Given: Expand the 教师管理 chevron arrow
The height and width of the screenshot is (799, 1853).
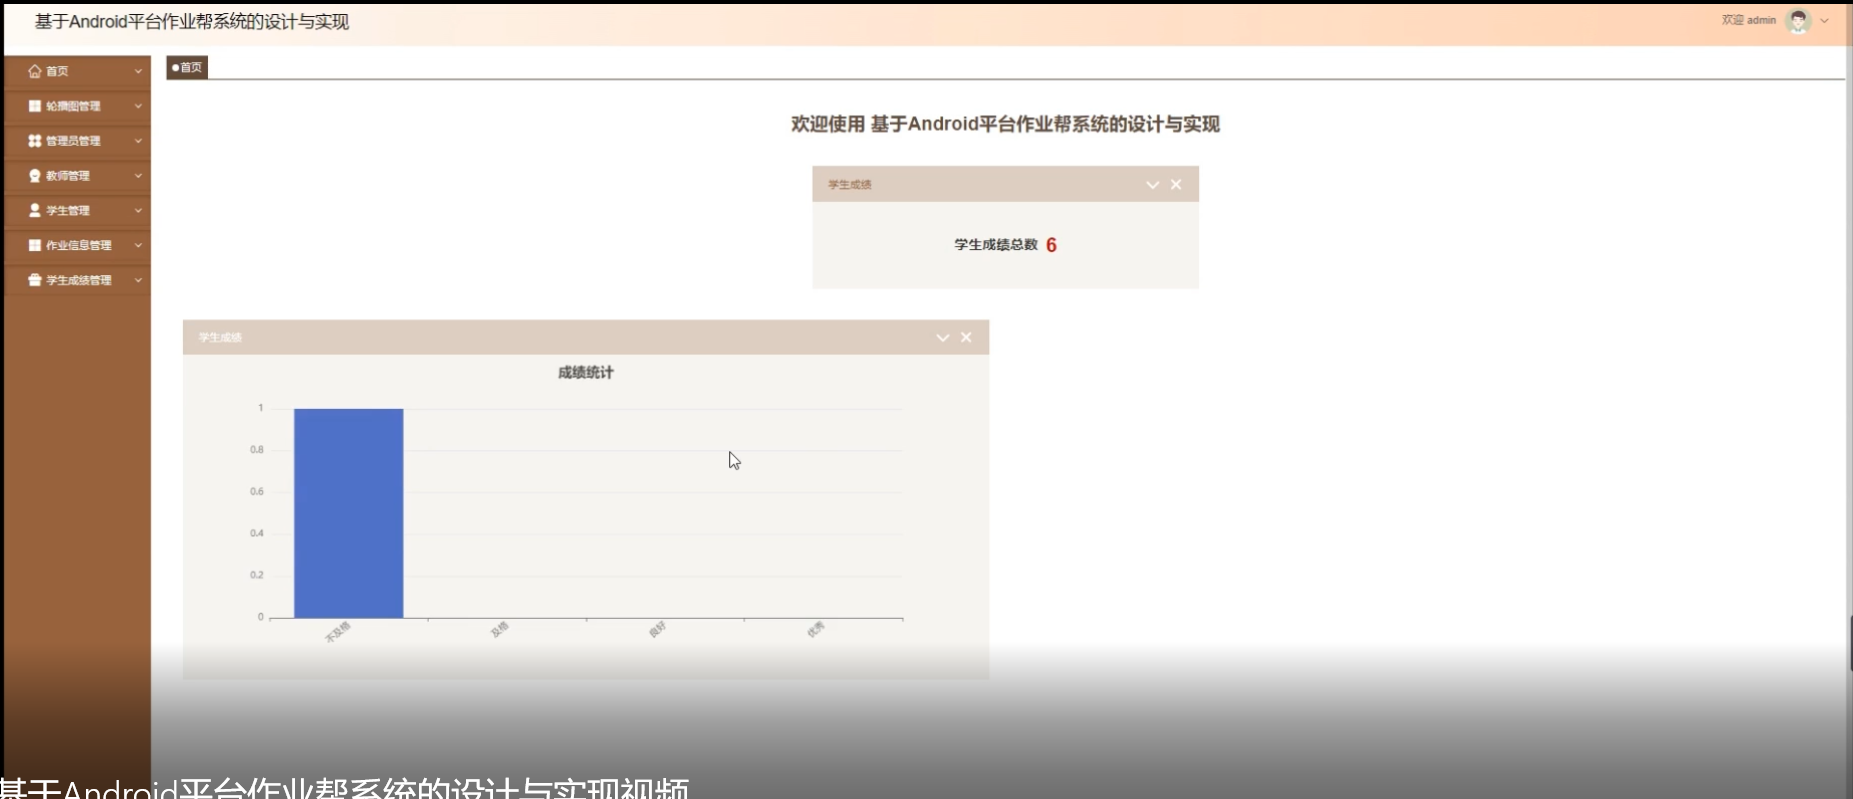Looking at the screenshot, I should 138,176.
